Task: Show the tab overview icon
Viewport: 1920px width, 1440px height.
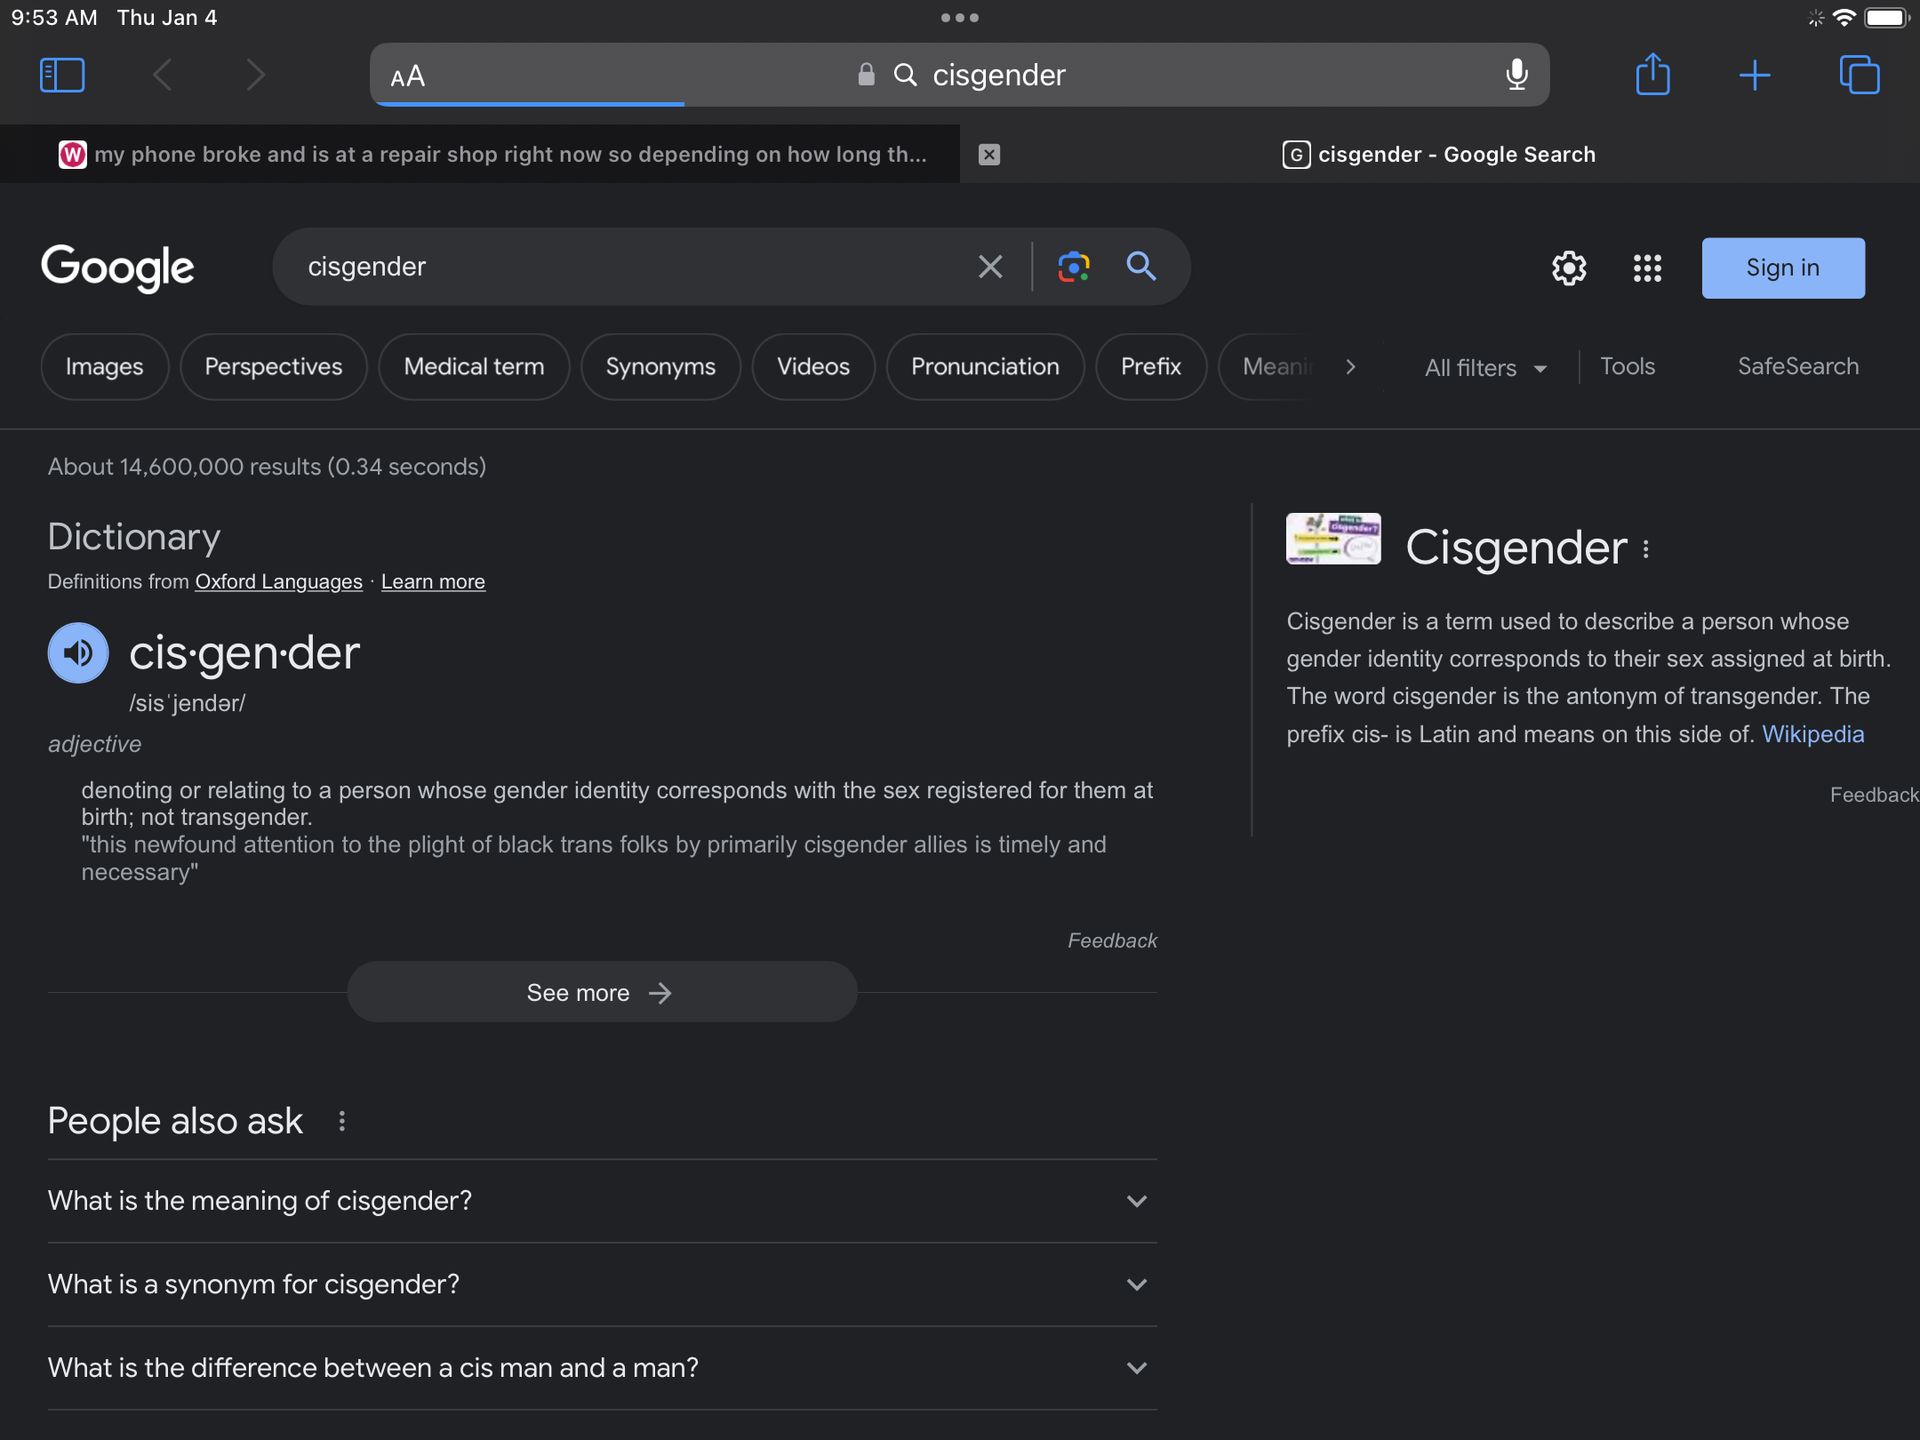Action: [x=1859, y=75]
